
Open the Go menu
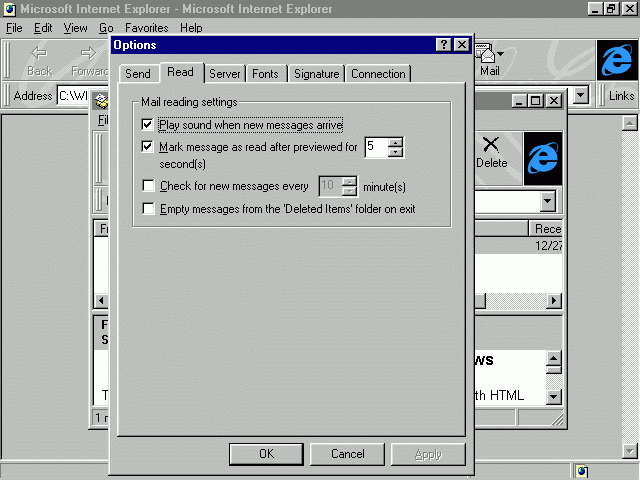click(x=106, y=28)
